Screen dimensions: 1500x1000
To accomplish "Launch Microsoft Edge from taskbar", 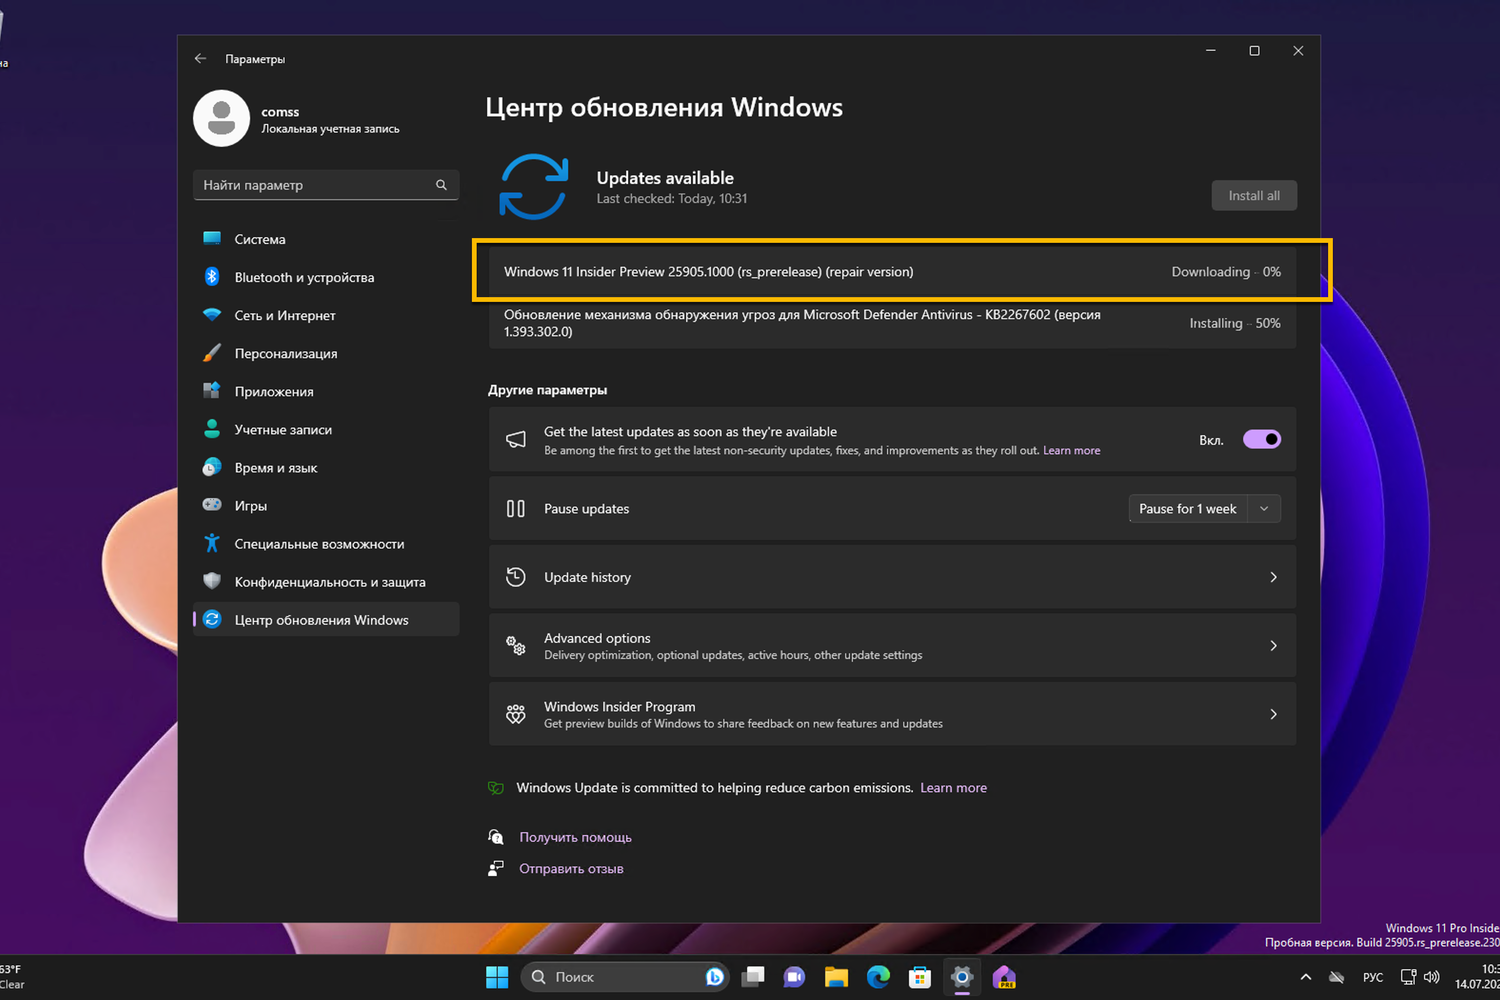I will pyautogui.click(x=878, y=977).
